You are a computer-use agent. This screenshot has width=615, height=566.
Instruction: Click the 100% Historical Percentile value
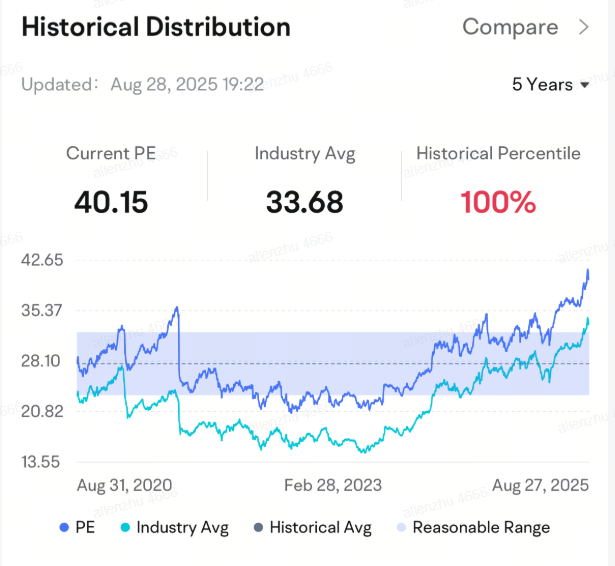498,202
